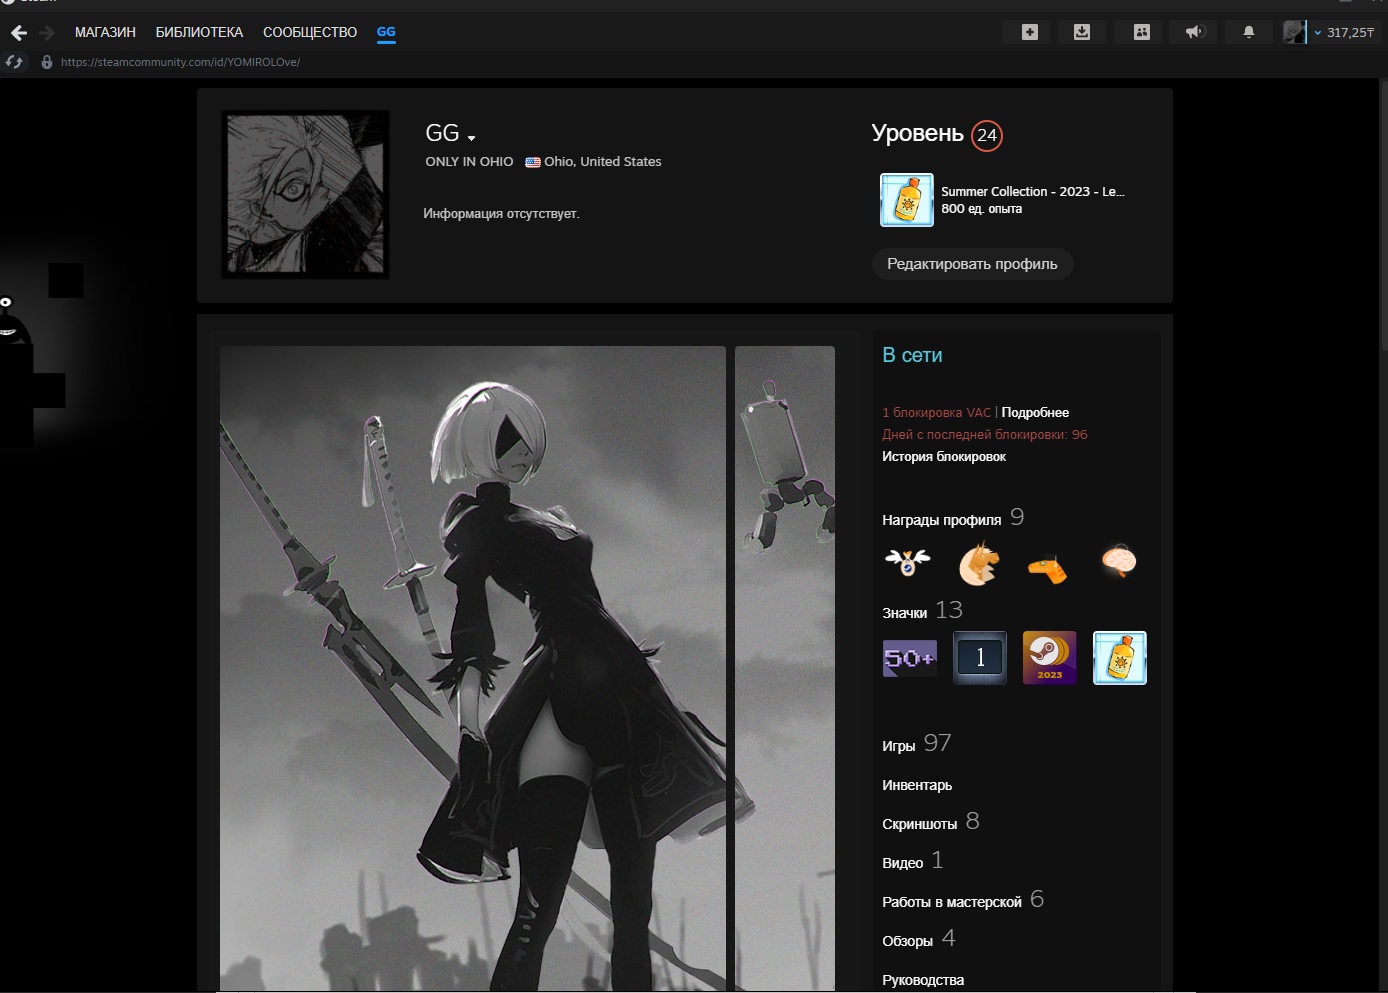The width and height of the screenshot is (1388, 993).
Task: Click the US flag icon
Action: pos(533,162)
